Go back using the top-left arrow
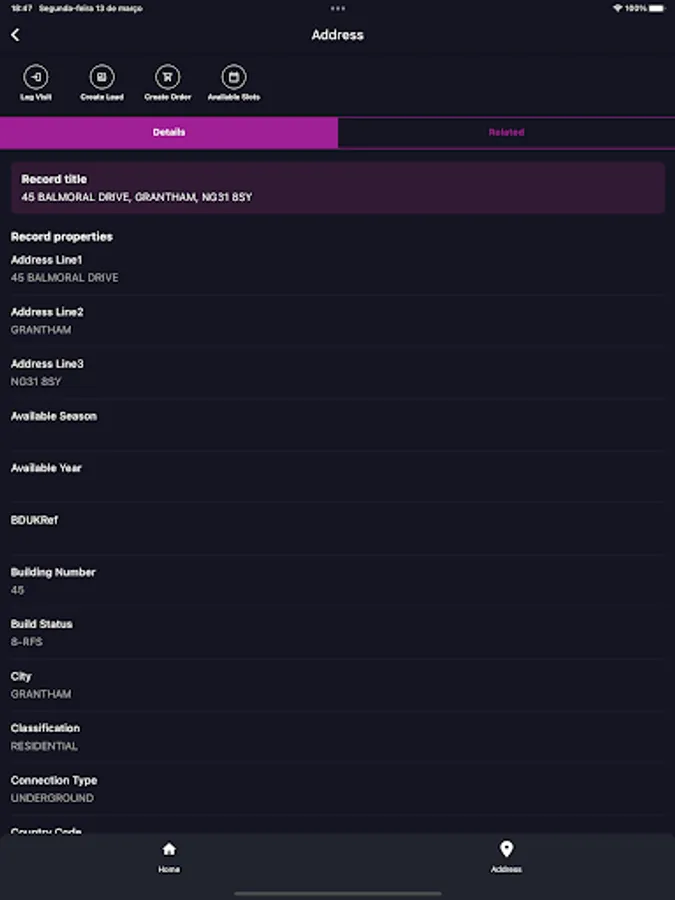The height and width of the screenshot is (900, 675). [x=15, y=35]
